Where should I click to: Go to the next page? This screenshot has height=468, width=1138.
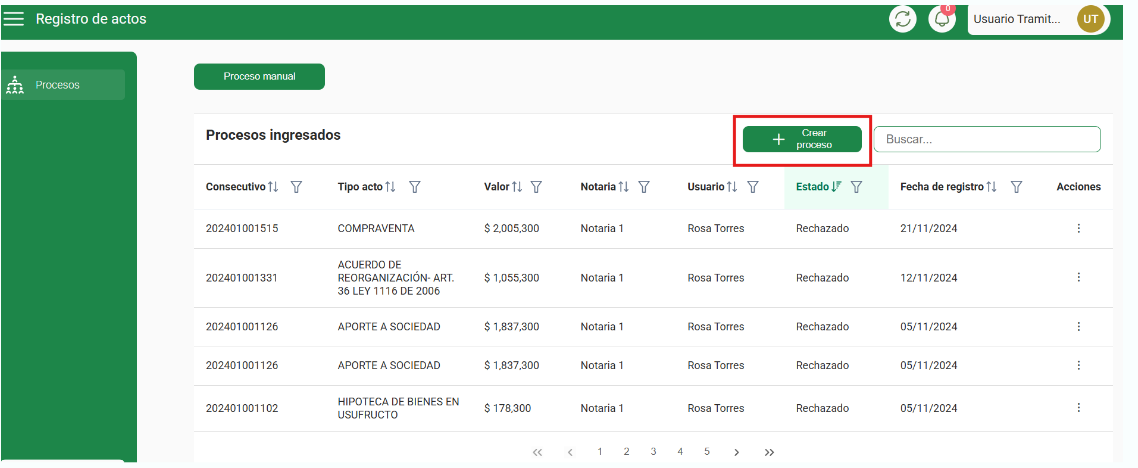pos(737,452)
